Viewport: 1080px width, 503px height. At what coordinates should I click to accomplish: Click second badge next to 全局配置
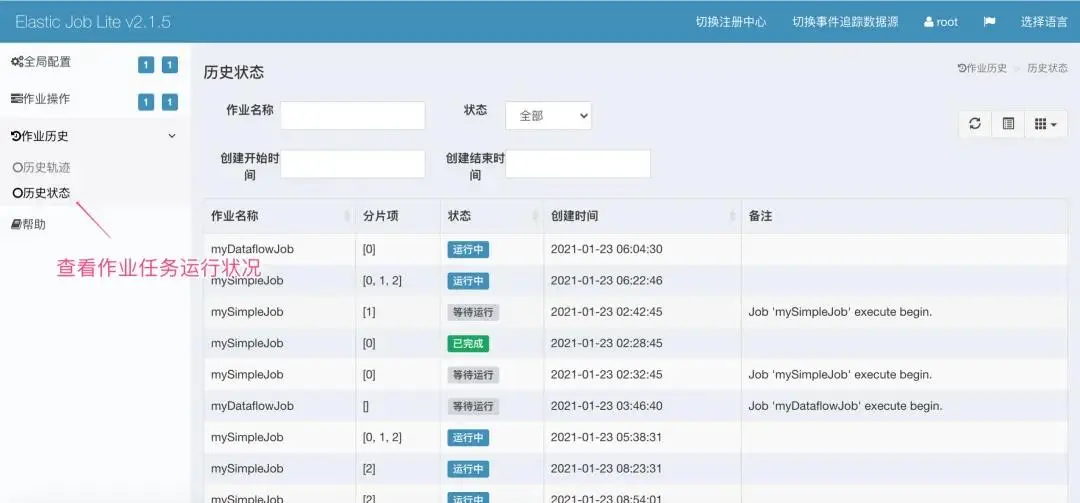[170, 65]
